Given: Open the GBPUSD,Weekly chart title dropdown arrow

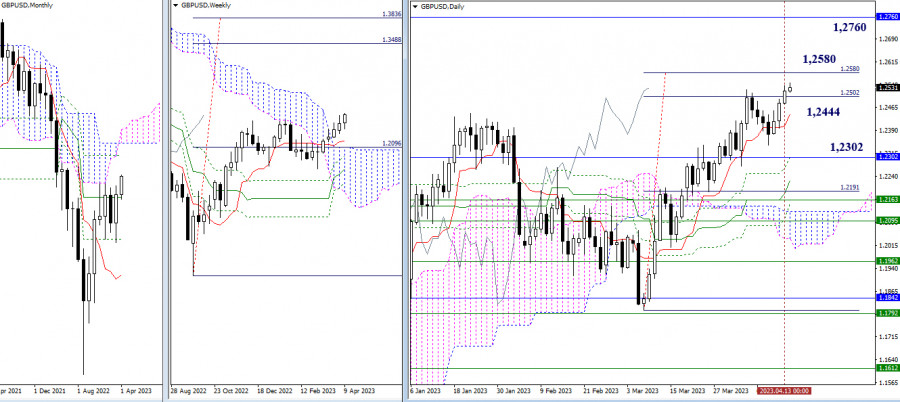Looking at the screenshot, I should point(176,5).
